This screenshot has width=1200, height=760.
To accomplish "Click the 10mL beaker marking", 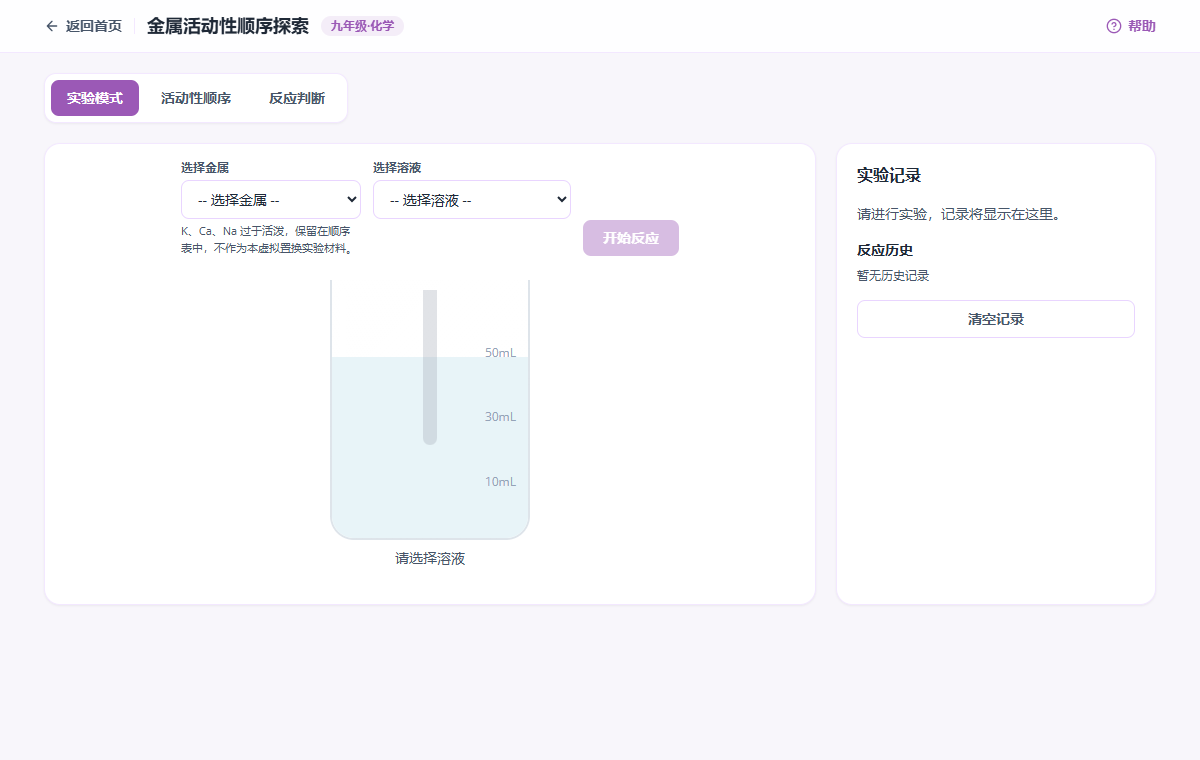I will (x=501, y=482).
